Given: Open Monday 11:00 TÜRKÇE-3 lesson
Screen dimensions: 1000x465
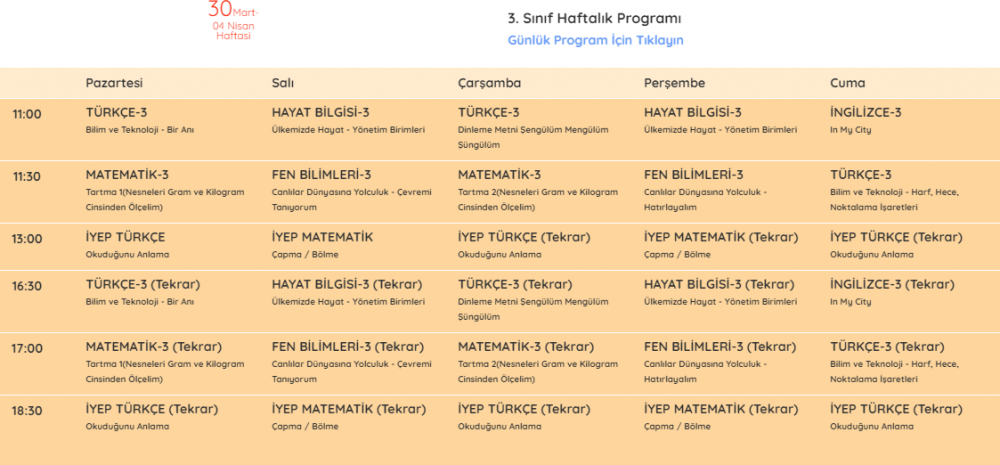Looking at the screenshot, I should [x=117, y=113].
